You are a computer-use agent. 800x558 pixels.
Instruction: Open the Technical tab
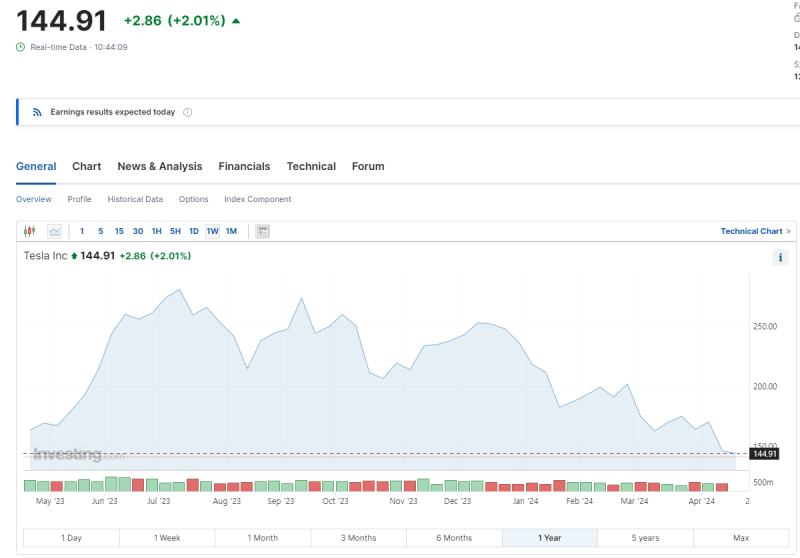point(311,166)
